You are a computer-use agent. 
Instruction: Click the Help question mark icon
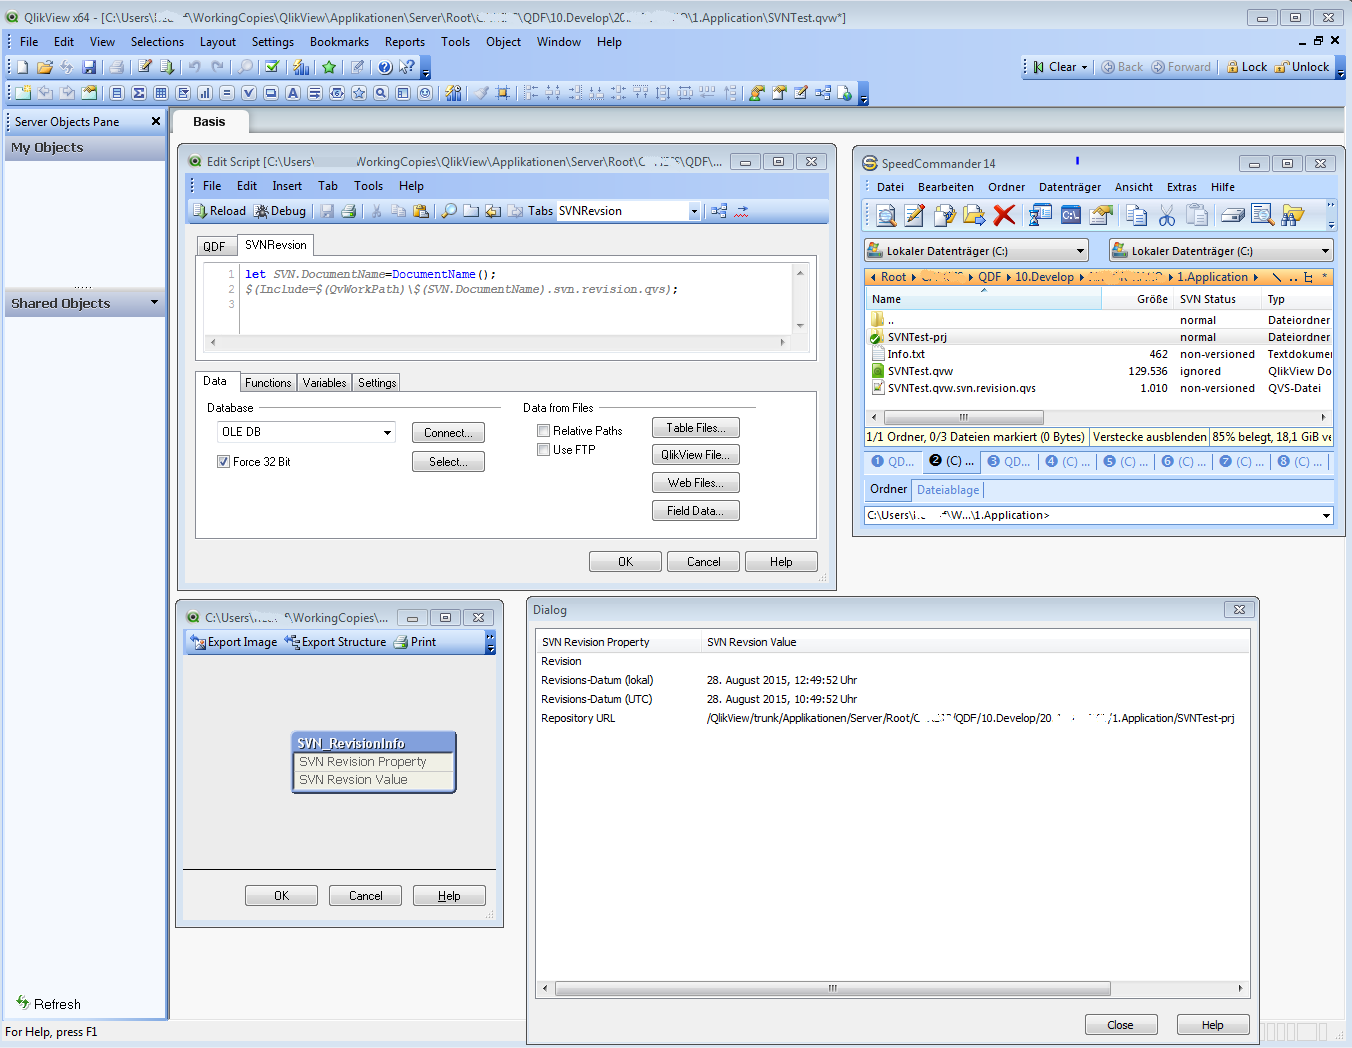click(385, 67)
